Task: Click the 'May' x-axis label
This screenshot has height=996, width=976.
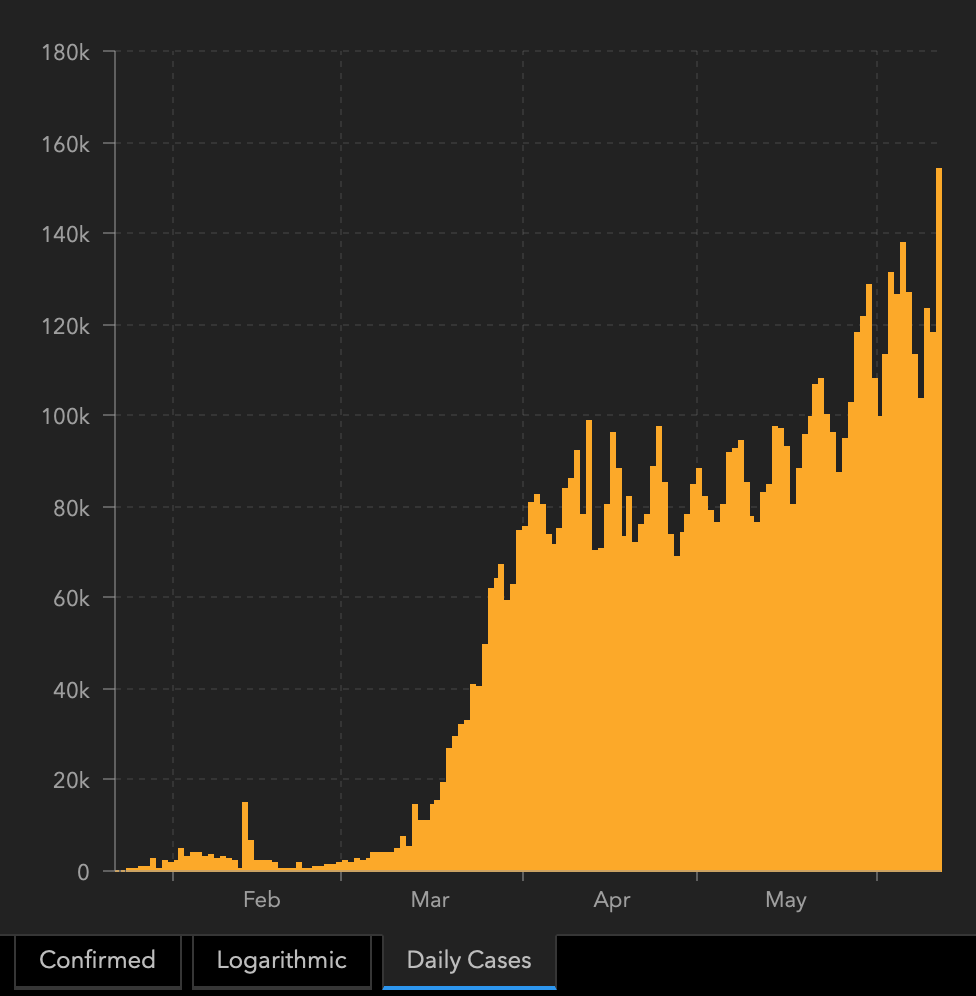Action: click(786, 901)
